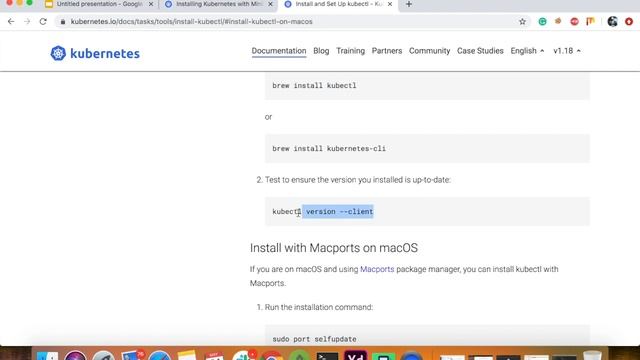Screen dimensions: 640x360
Task: Close the Installing Kubernetes with Minikube tab
Action: tap(270, 4)
